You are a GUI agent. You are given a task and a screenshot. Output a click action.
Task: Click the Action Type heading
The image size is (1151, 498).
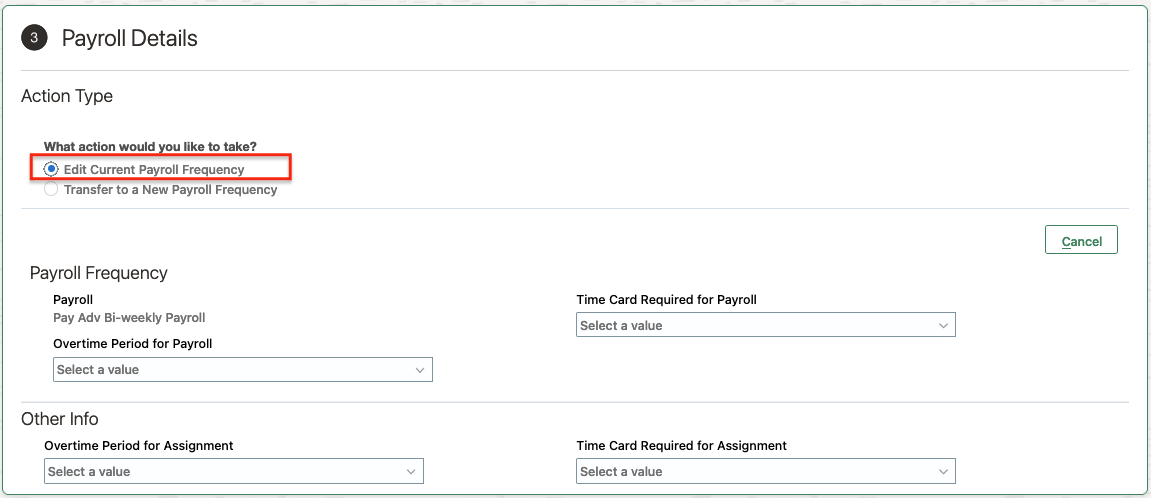(67, 96)
